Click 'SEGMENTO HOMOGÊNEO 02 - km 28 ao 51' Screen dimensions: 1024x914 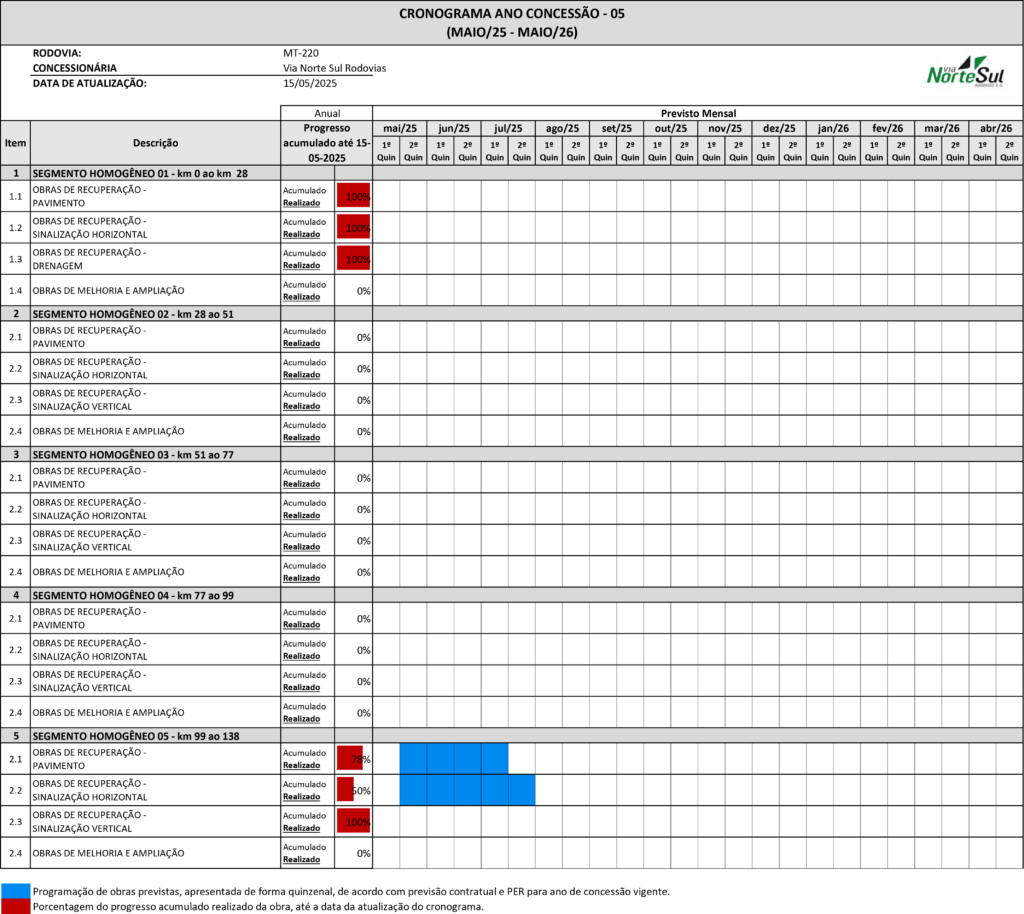pos(133,314)
